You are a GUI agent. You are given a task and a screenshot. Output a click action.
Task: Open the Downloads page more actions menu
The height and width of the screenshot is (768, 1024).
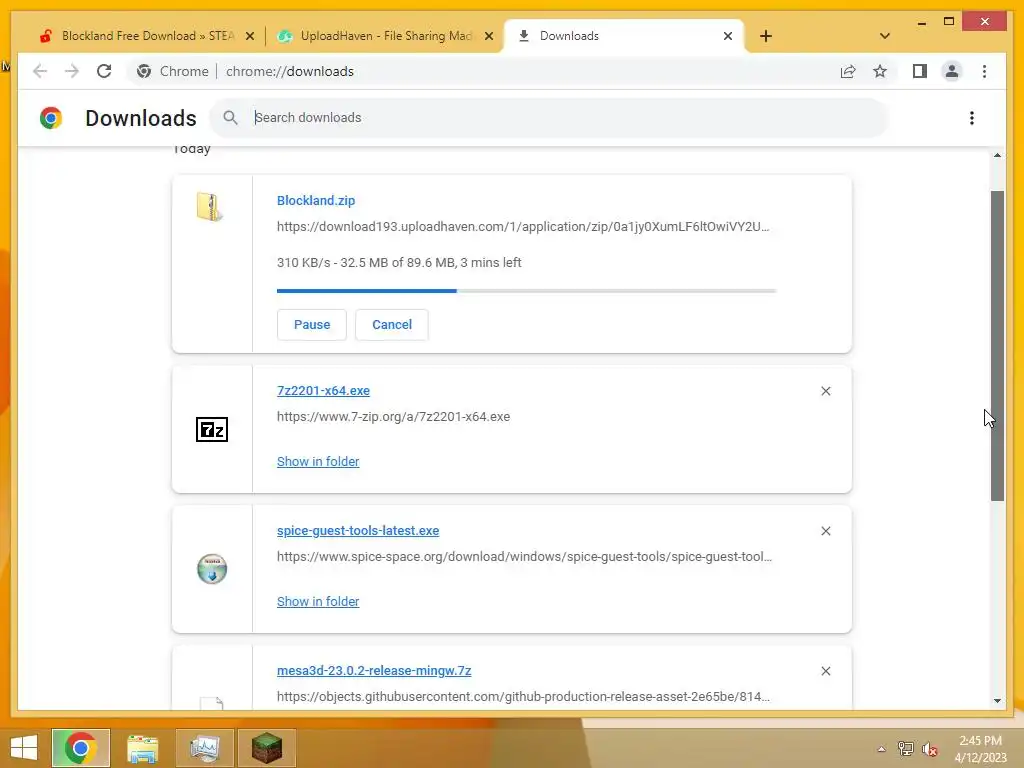click(x=972, y=118)
